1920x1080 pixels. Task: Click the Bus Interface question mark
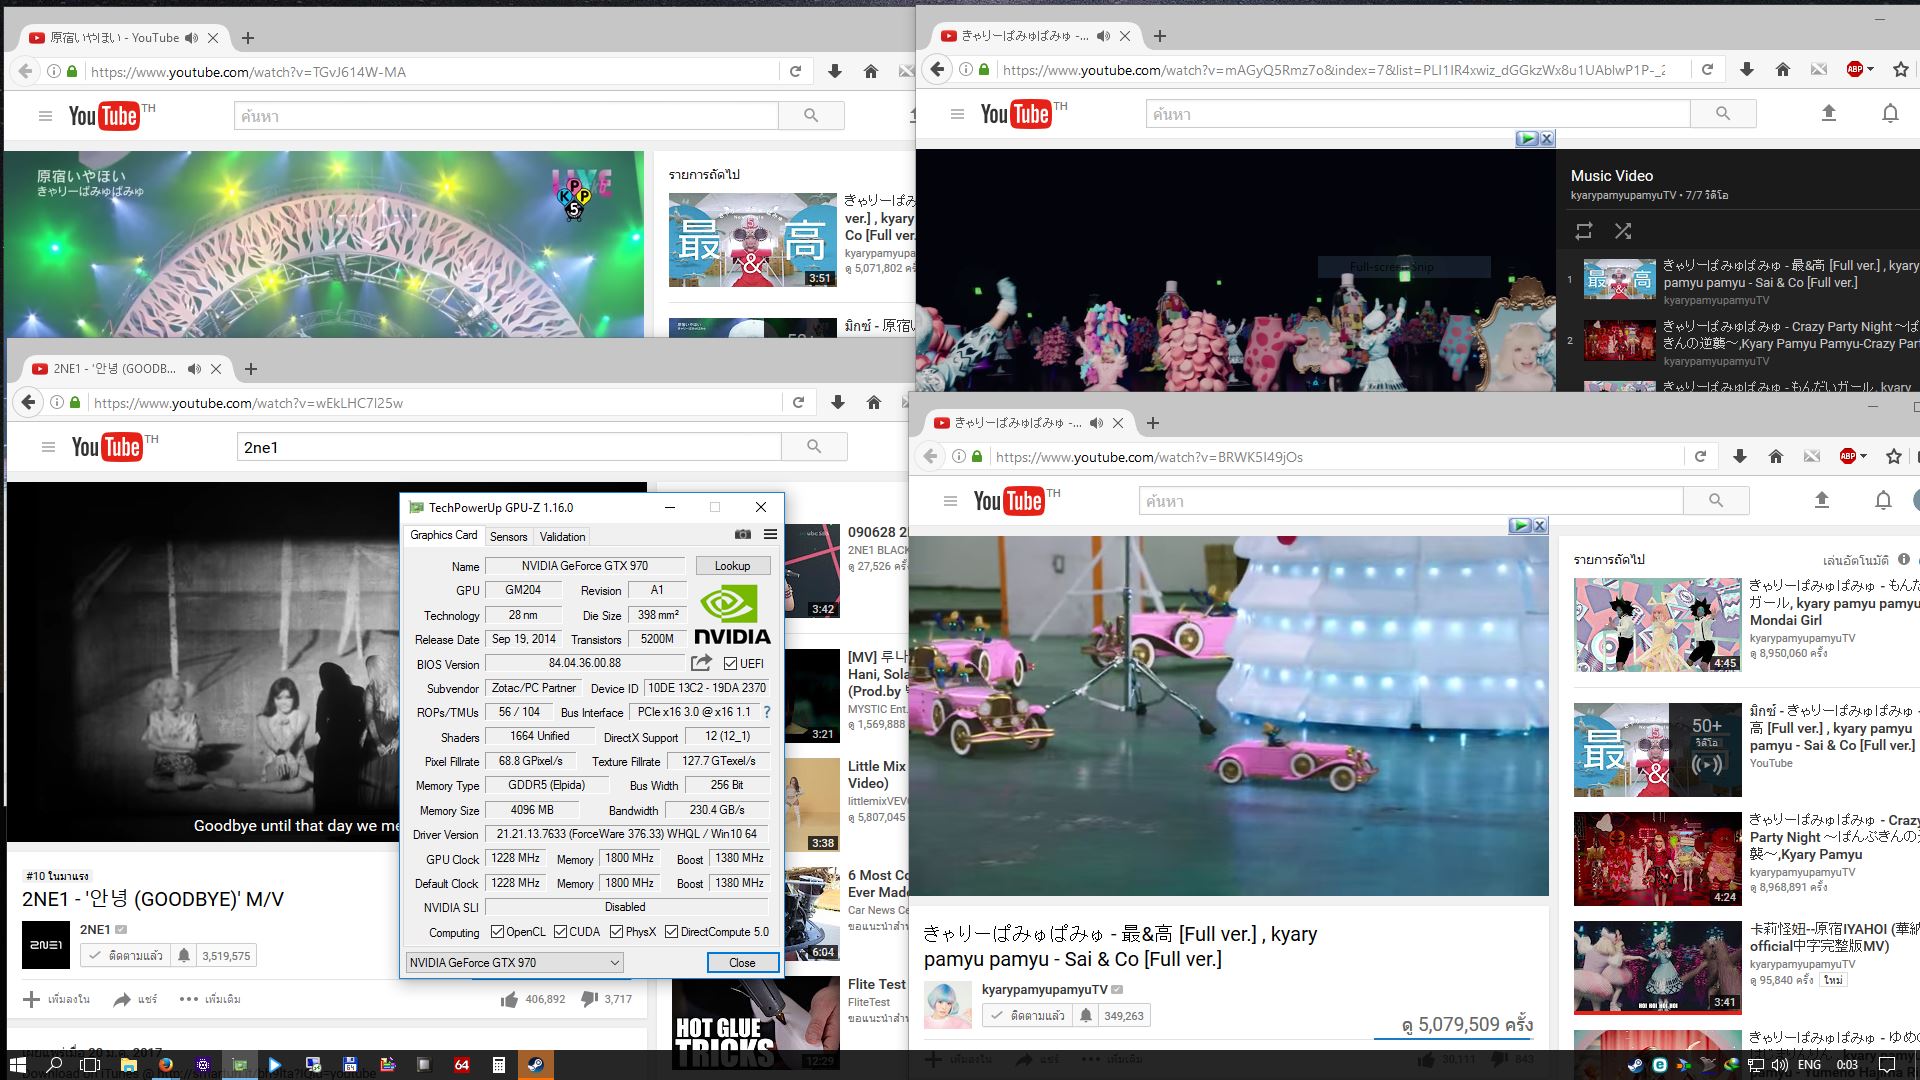click(x=767, y=712)
